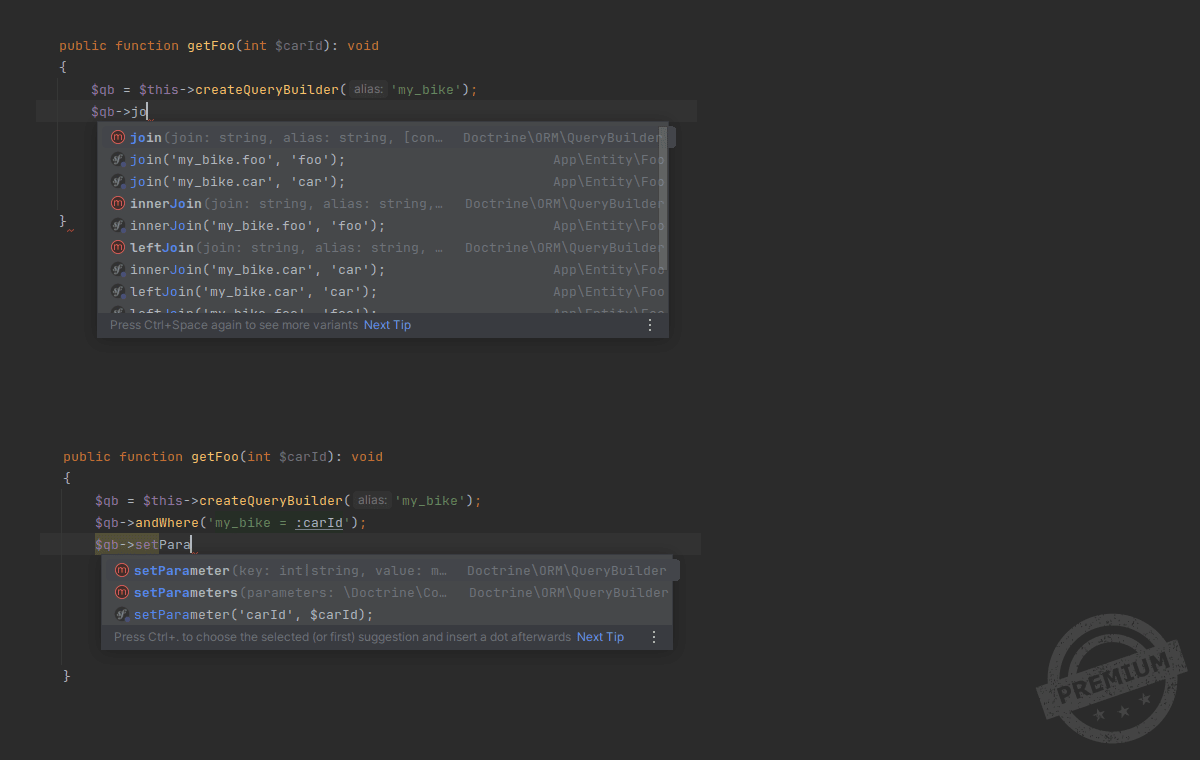The width and height of the screenshot is (1200, 760).
Task: Click Next Tip in the join completion popup
Action: click(387, 325)
